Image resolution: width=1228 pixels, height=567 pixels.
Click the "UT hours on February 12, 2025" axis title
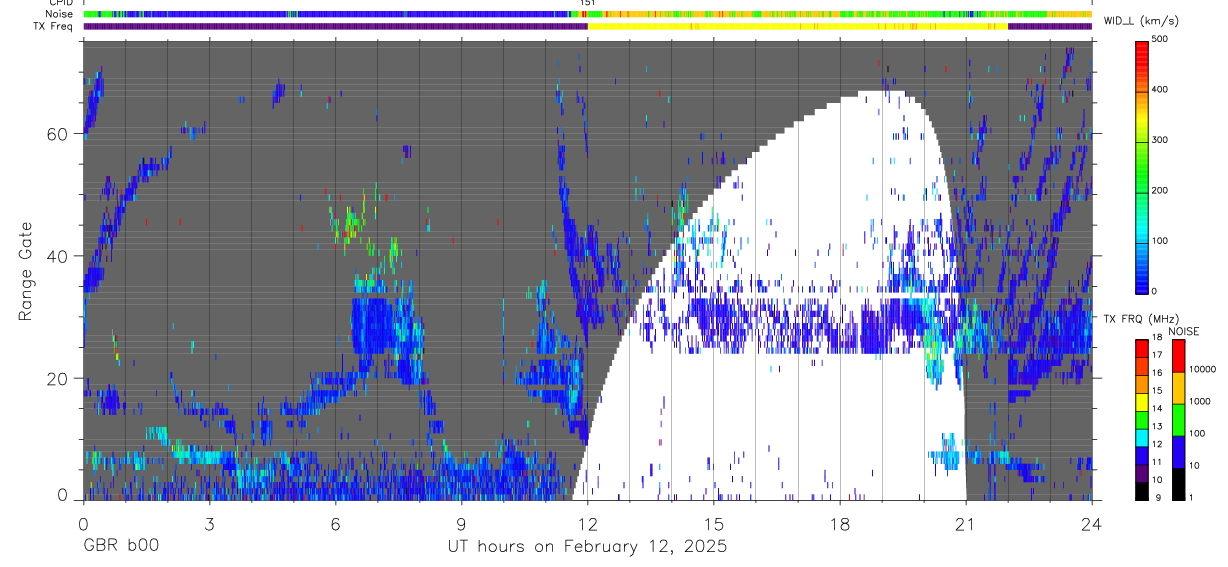coord(586,547)
